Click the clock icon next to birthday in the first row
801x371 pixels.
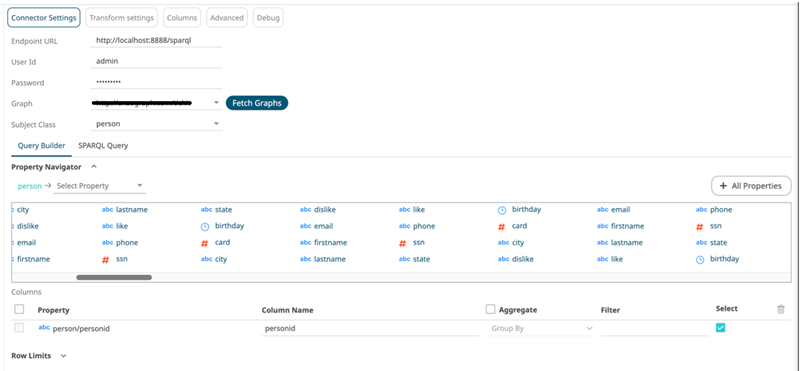click(x=502, y=210)
